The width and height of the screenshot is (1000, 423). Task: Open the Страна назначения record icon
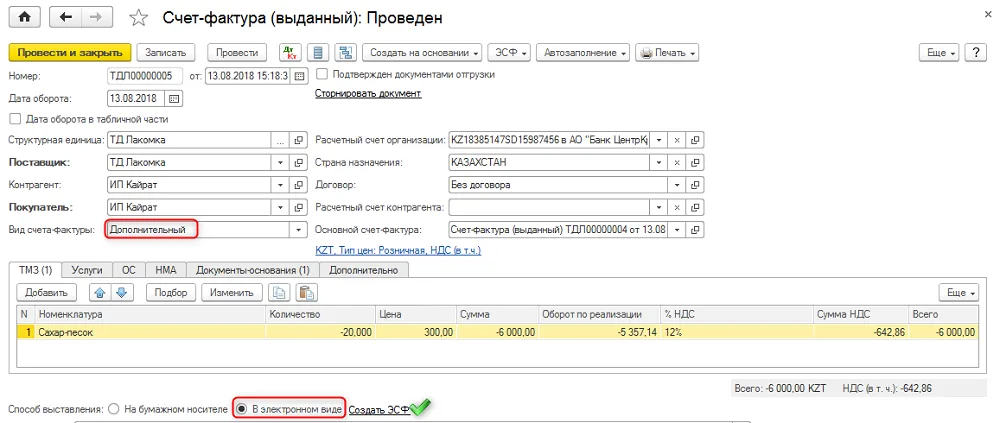click(x=696, y=163)
